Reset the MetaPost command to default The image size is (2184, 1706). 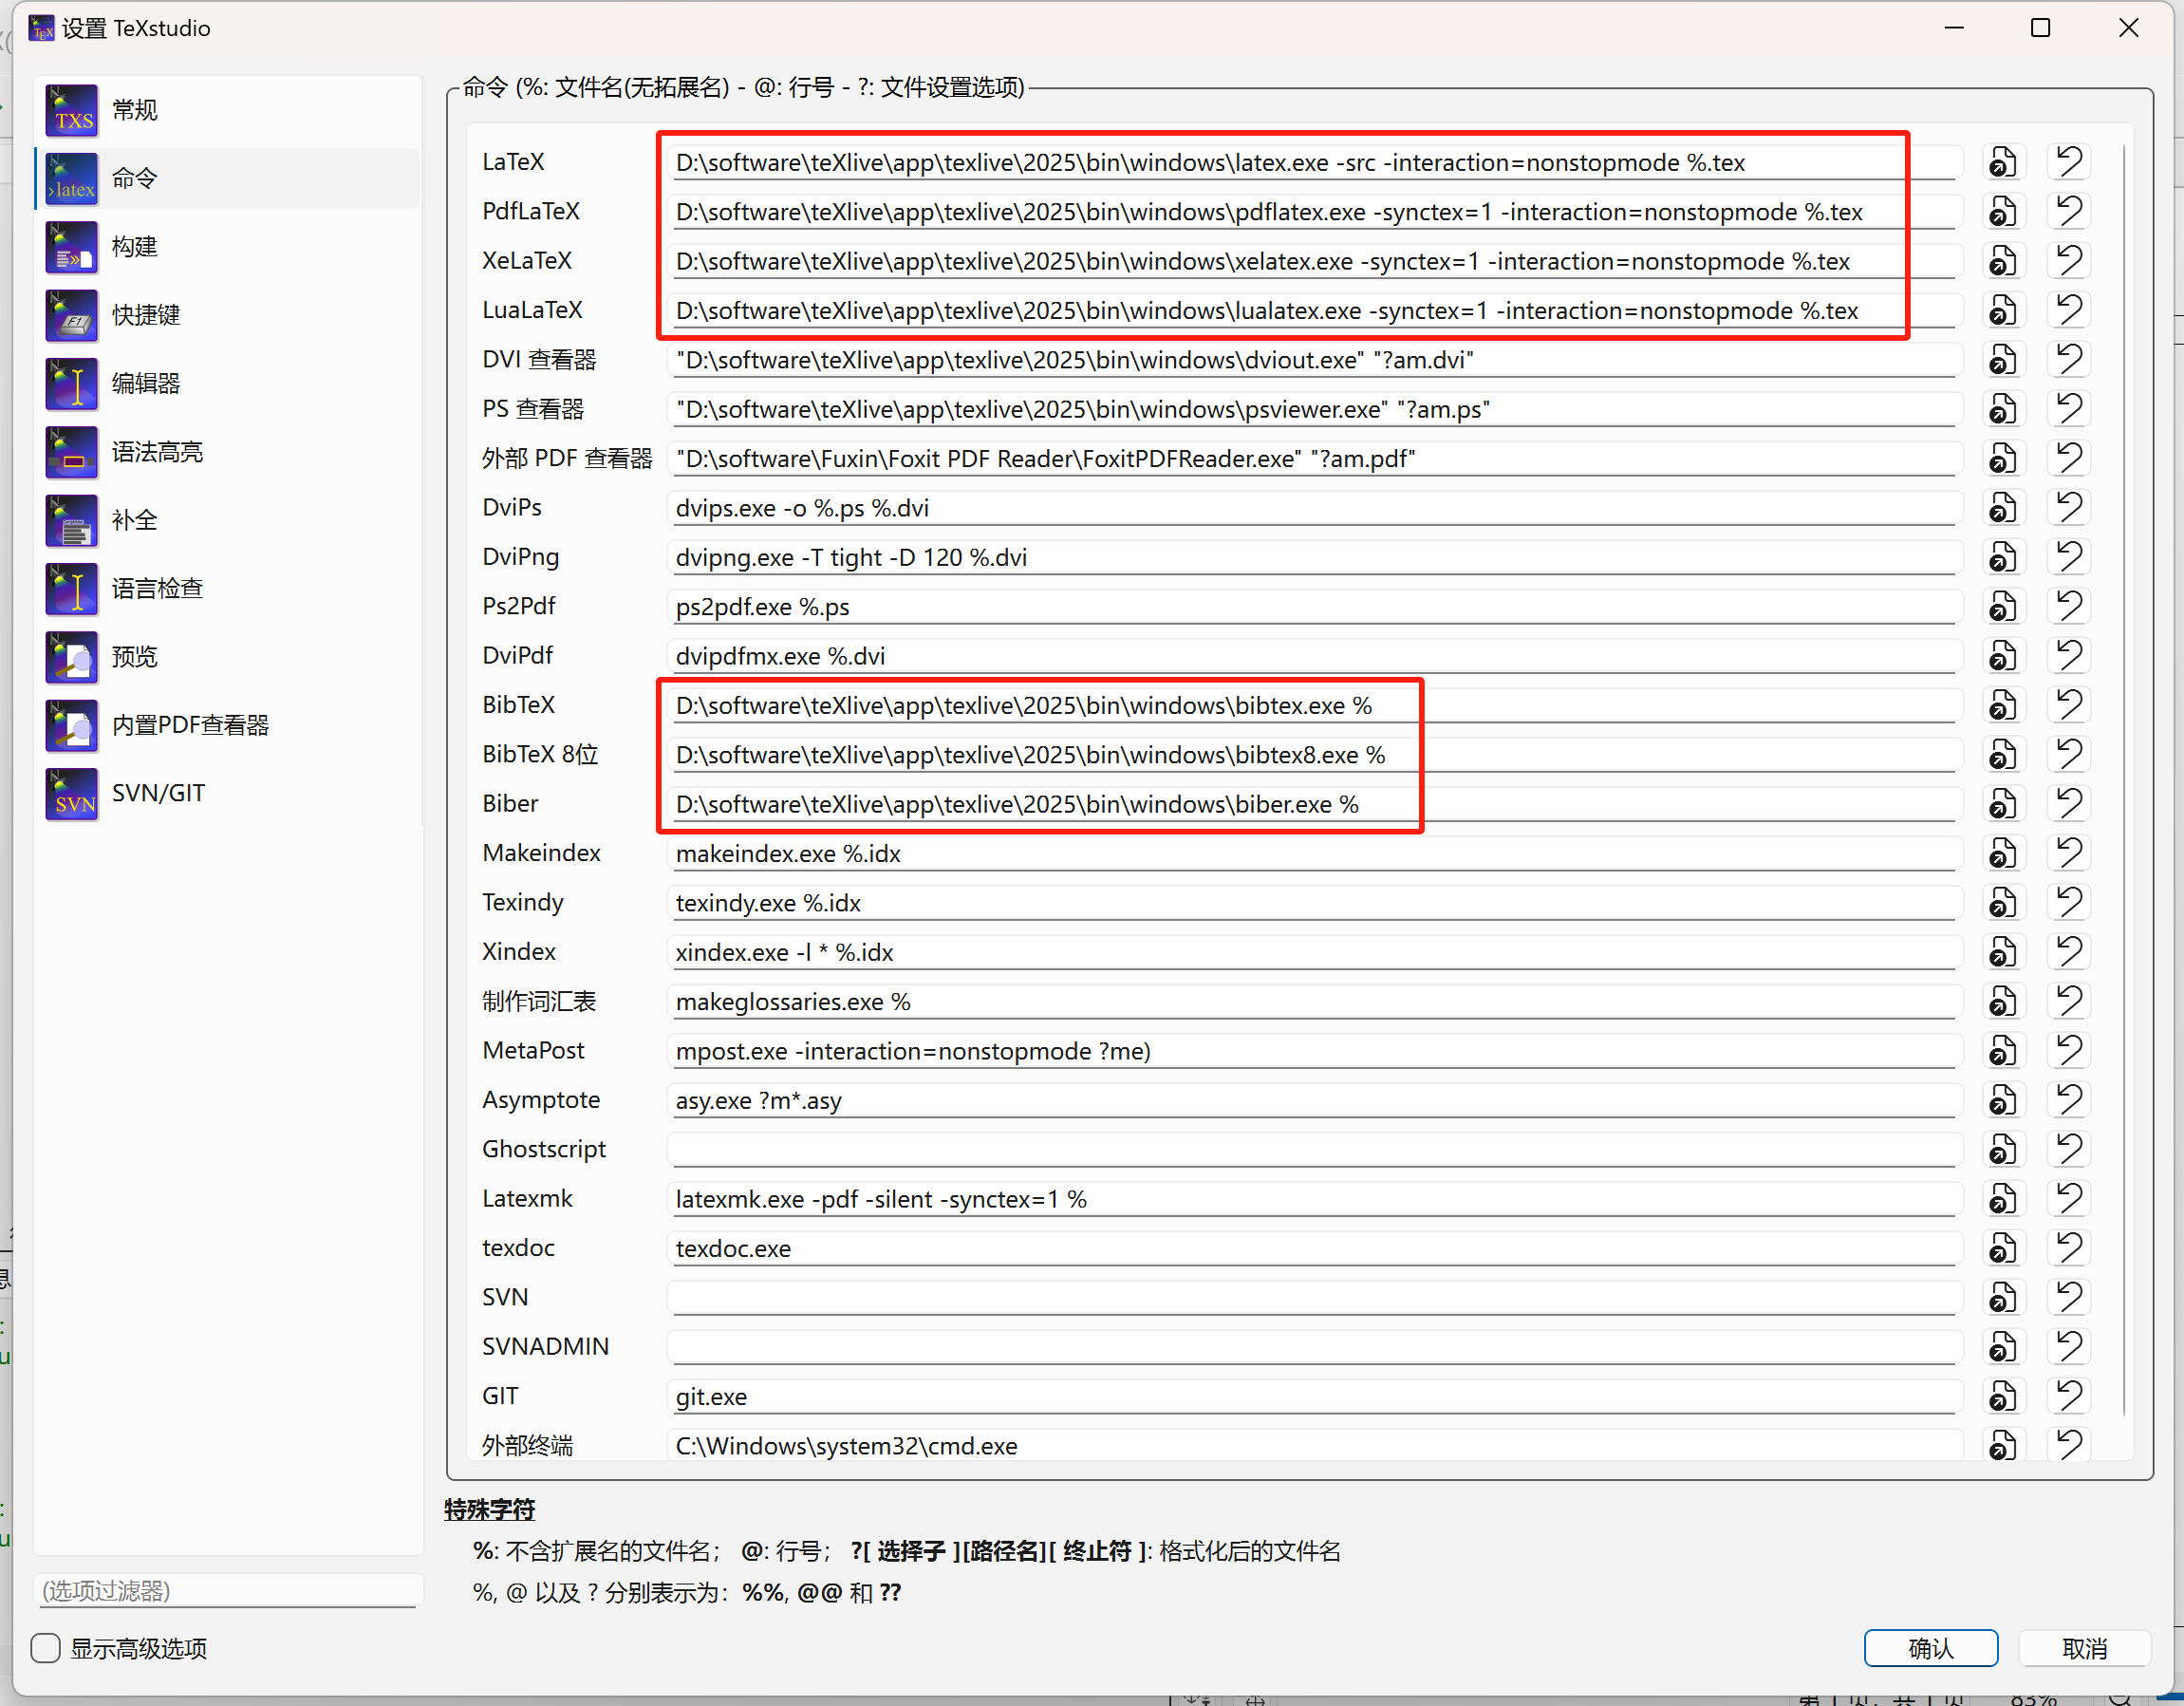2069,1051
